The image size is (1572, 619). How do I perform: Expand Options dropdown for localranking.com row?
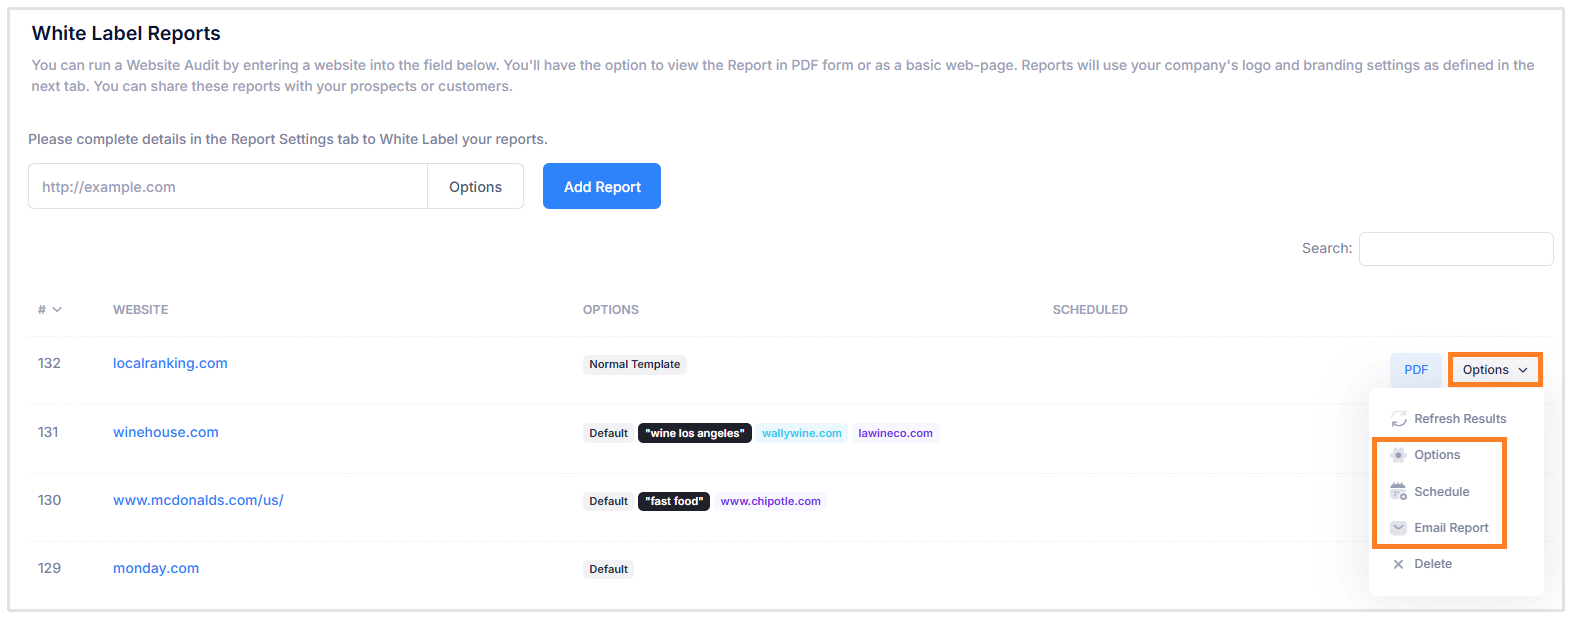pos(1495,370)
